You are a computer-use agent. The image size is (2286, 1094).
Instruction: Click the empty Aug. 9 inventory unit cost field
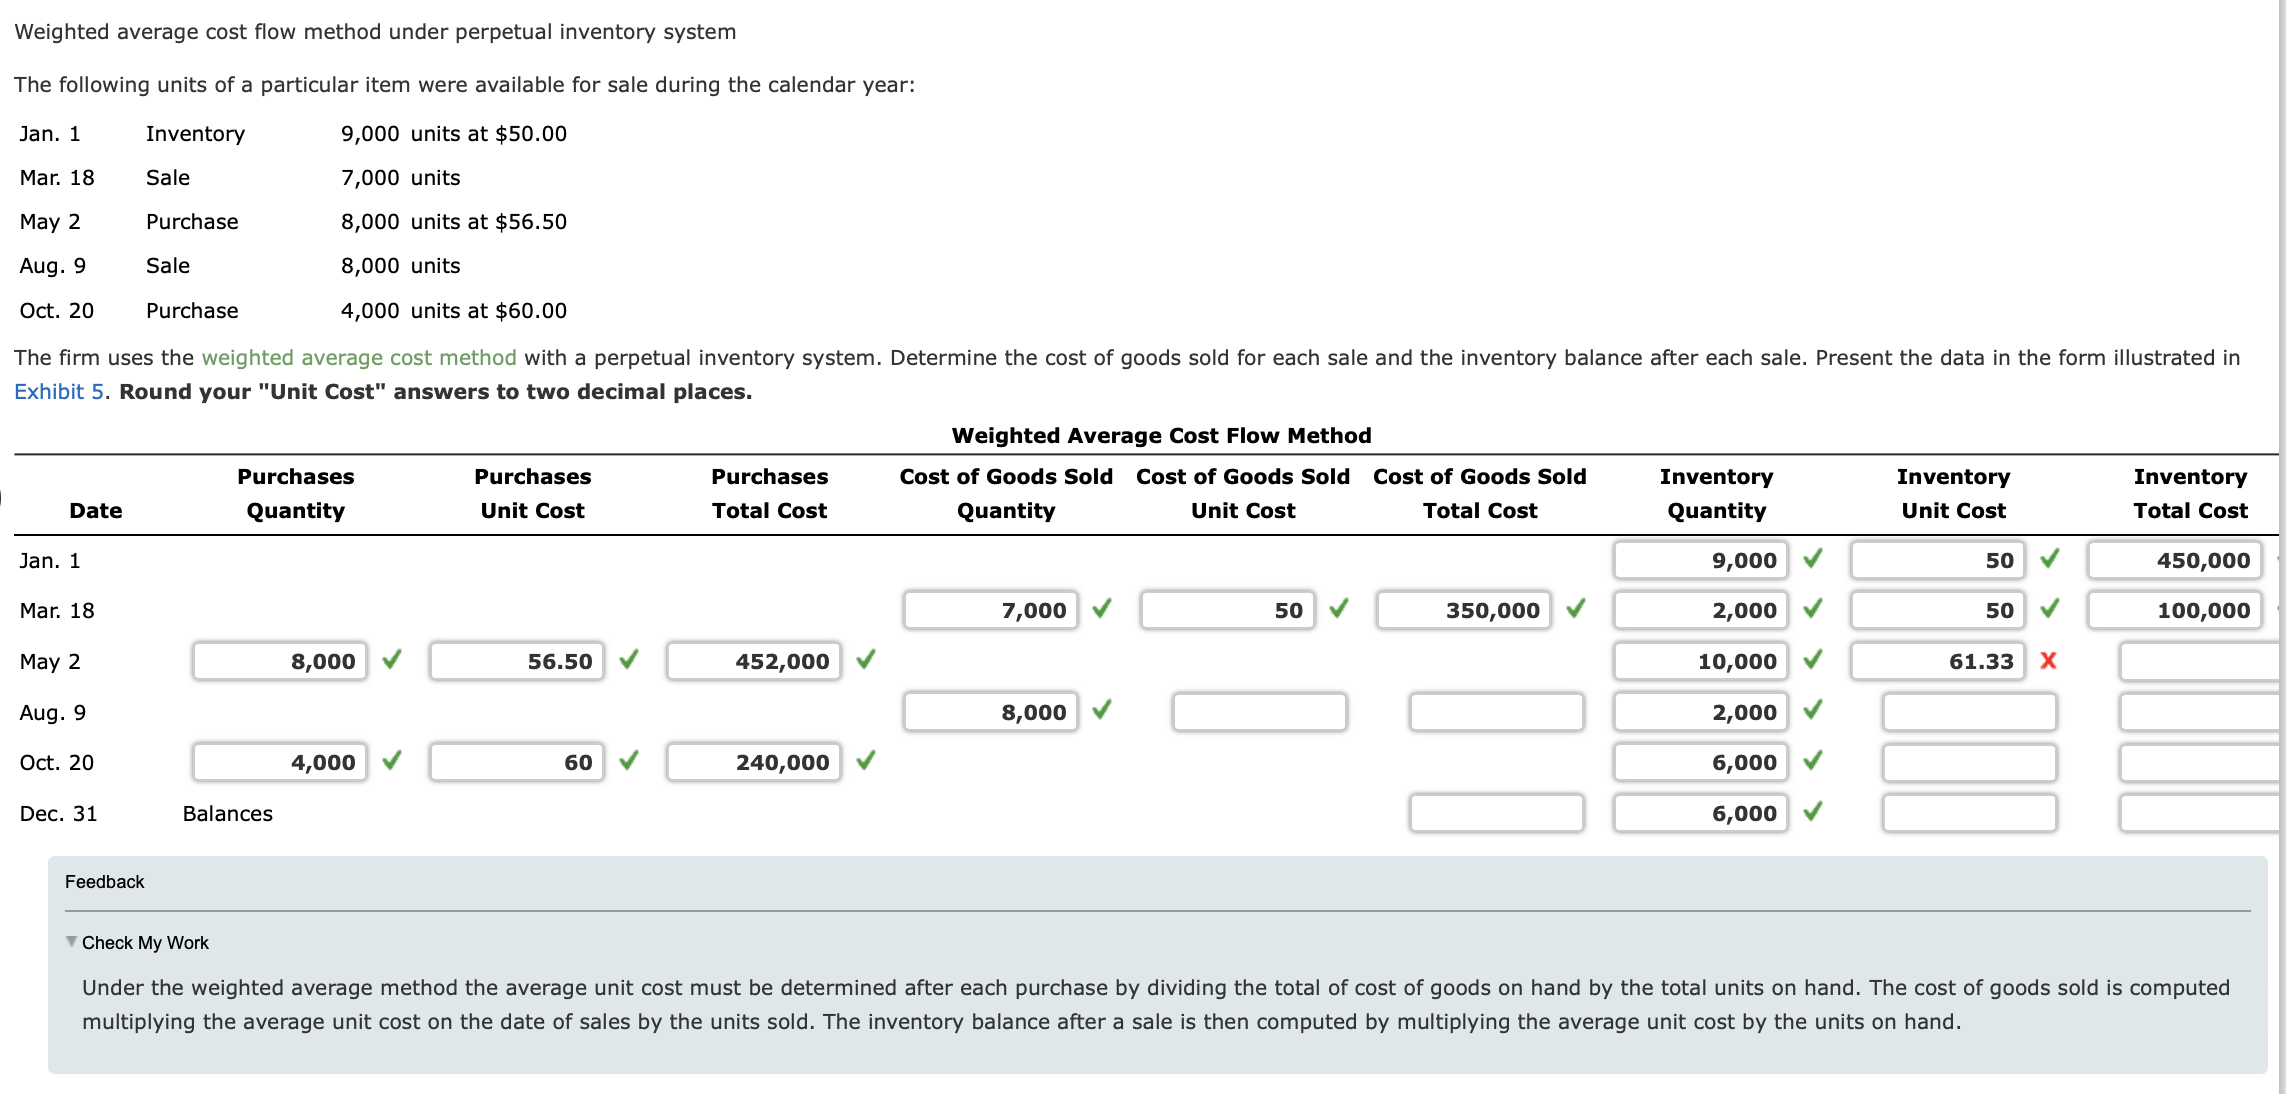pyautogui.click(x=1969, y=712)
